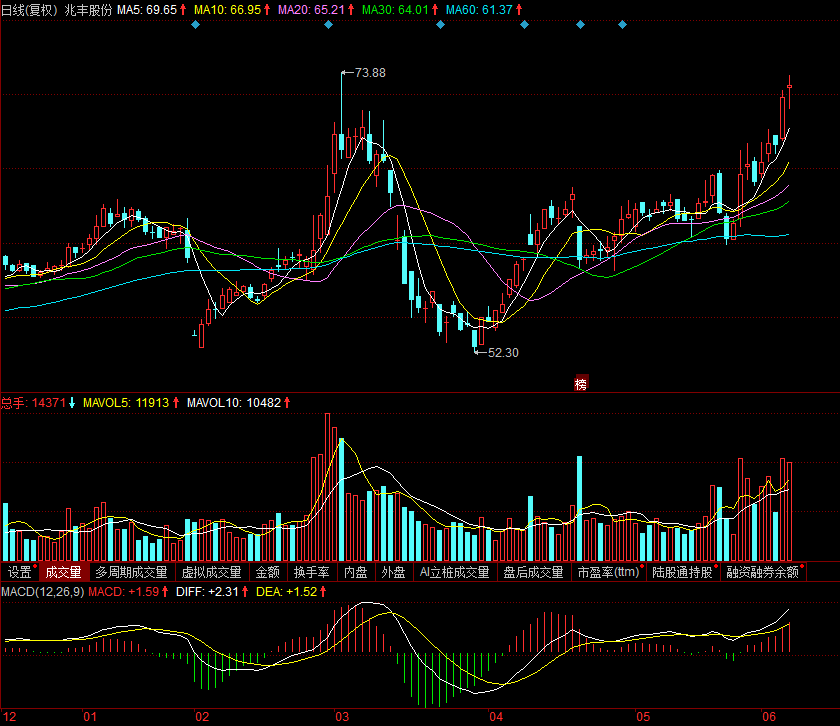Screen dimensions: 840x726
Task: Click the MA10: 66.95 indicator label
Action: tap(227, 10)
